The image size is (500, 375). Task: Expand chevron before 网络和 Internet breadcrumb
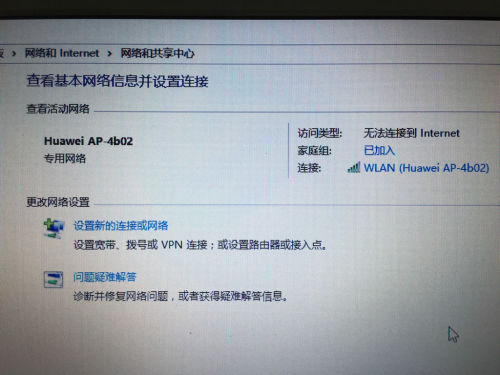(14, 53)
